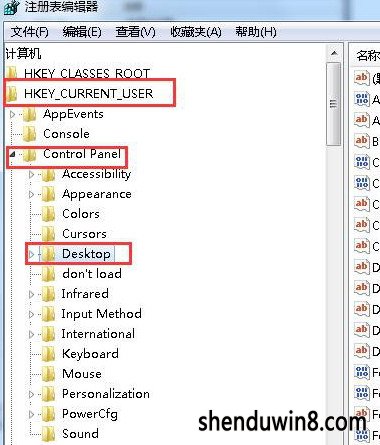The height and width of the screenshot is (445, 380).
Task: Collapse the Control Panel key
Action: pyautogui.click(x=12, y=154)
